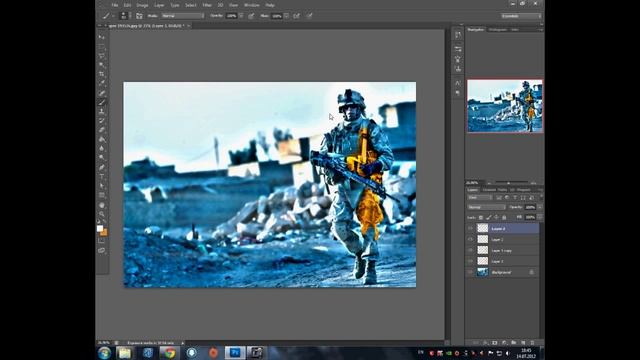
Task: Open the layer blend mode dropdown
Action: 487,207
